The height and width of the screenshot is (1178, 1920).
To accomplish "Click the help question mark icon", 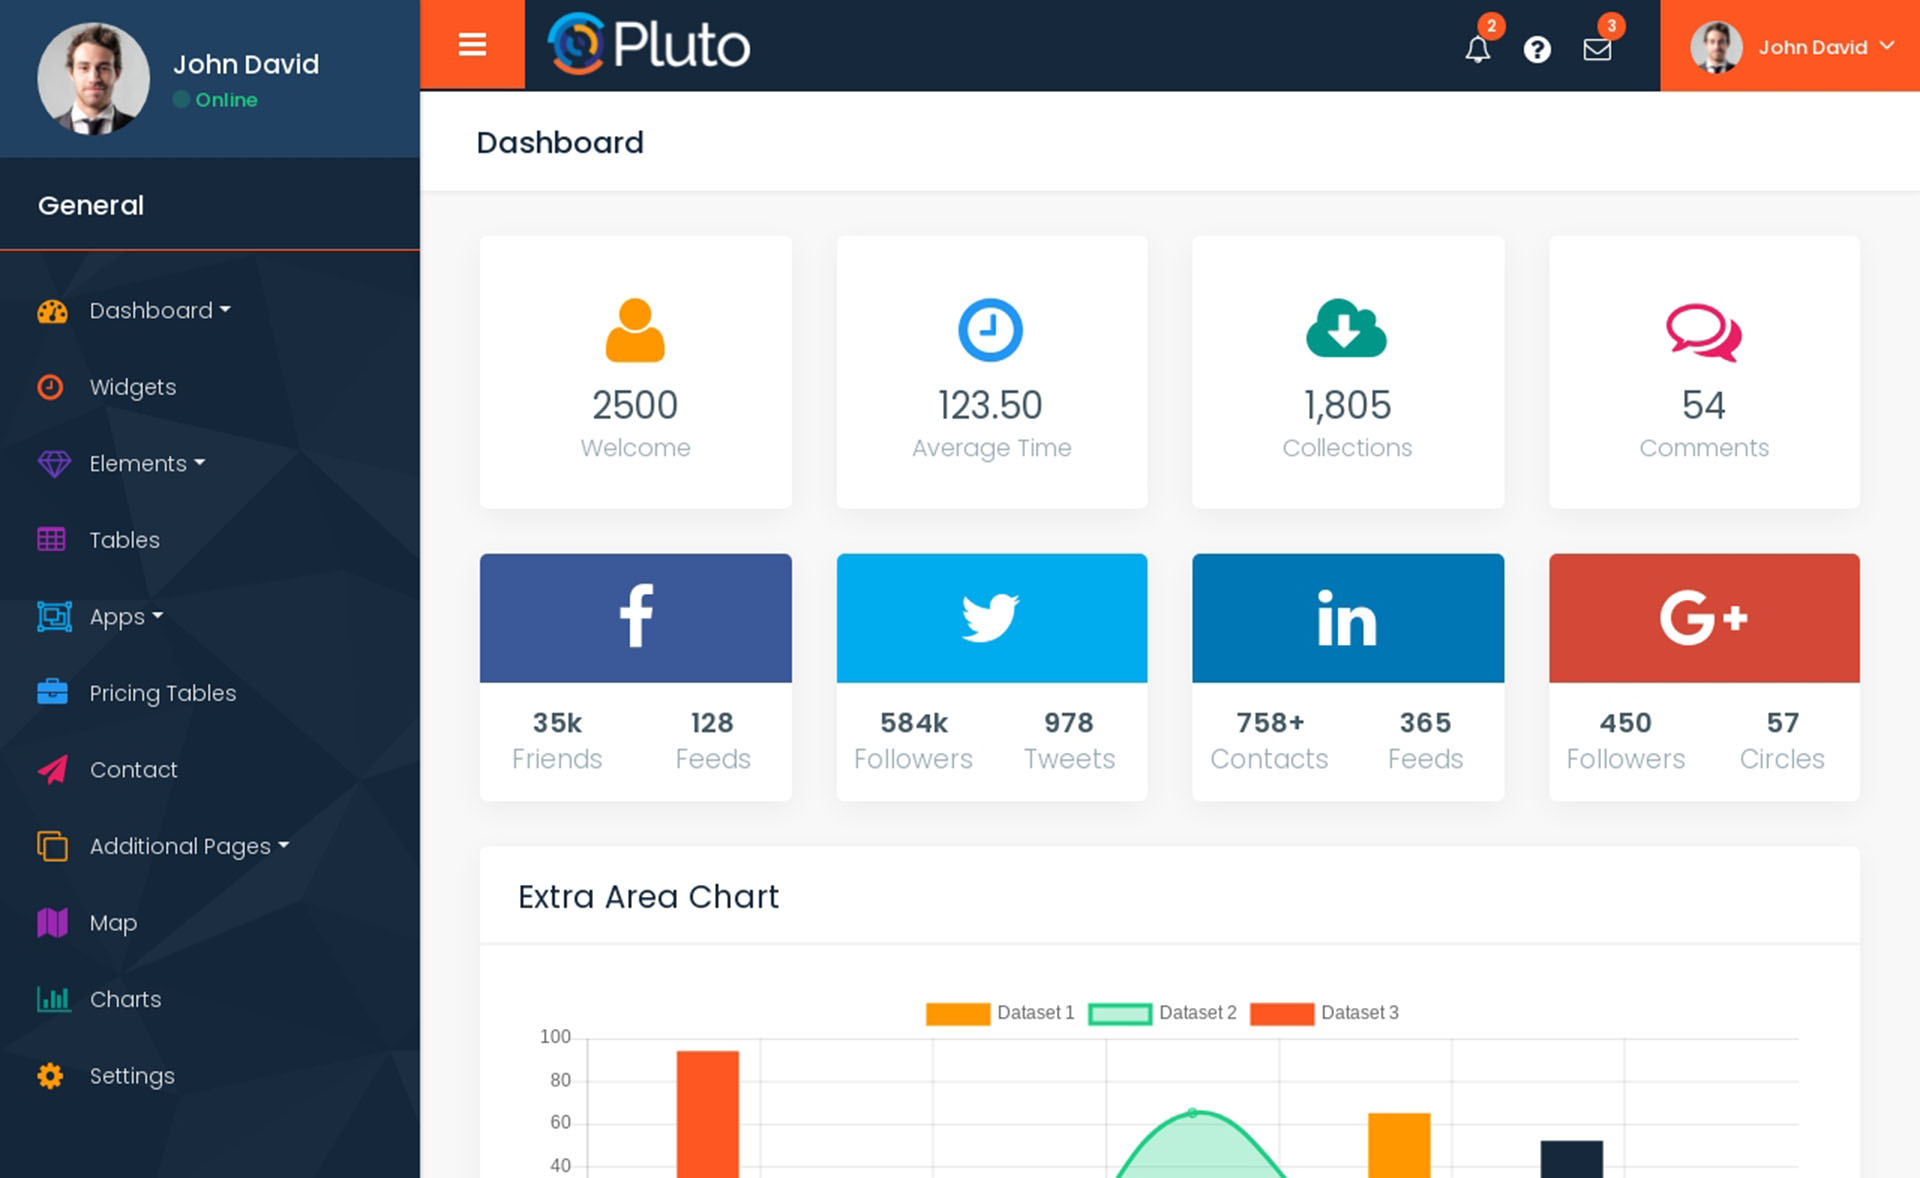I will 1537,45.
